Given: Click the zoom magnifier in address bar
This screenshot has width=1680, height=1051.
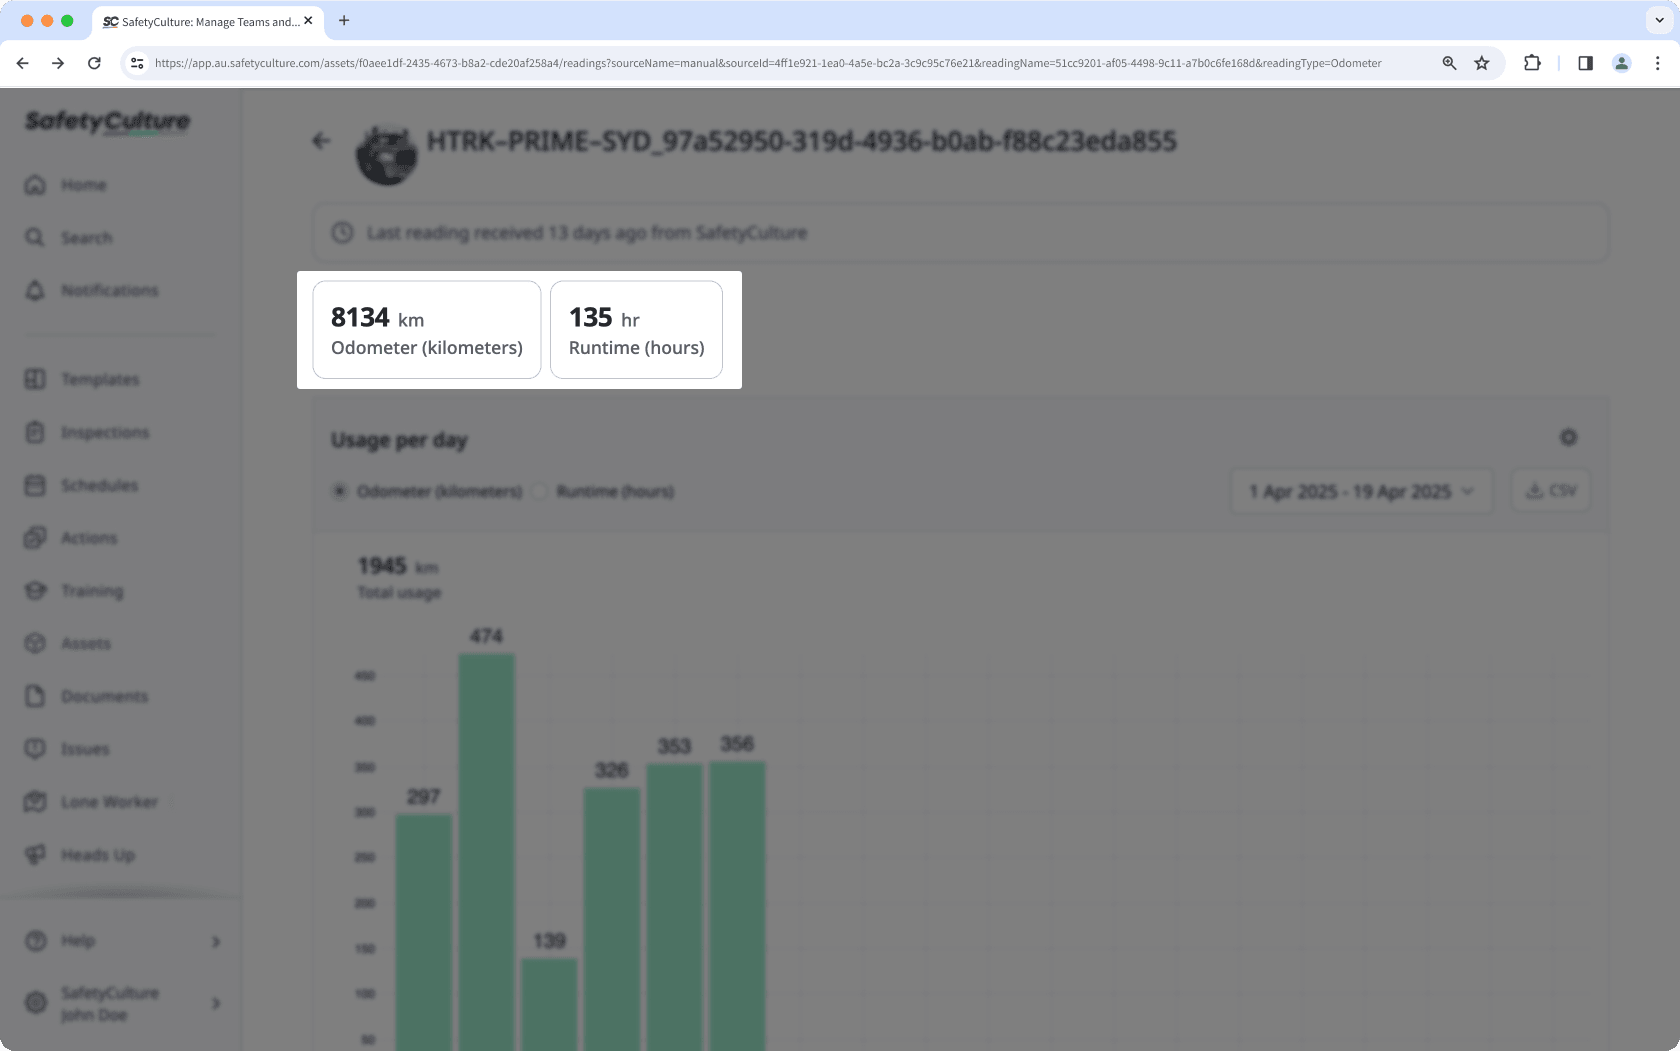Looking at the screenshot, I should click(x=1449, y=63).
